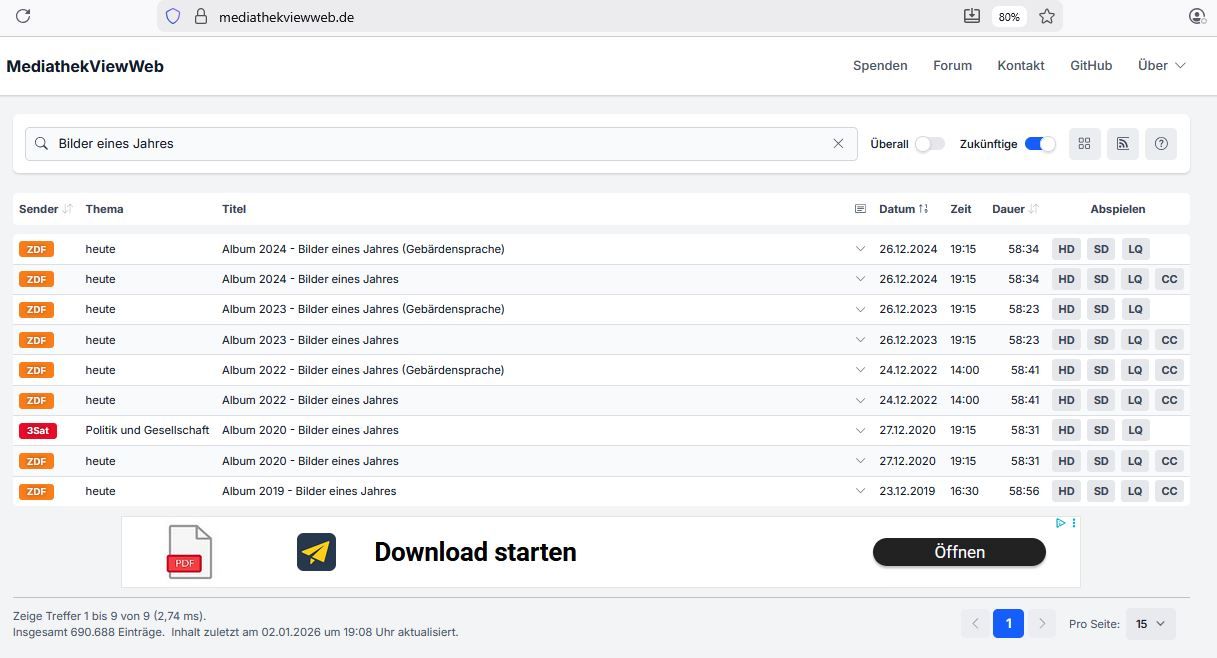Viewport: 1217px width, 658px height.
Task: Bookmark this page with the star icon
Action: pos(1046,16)
